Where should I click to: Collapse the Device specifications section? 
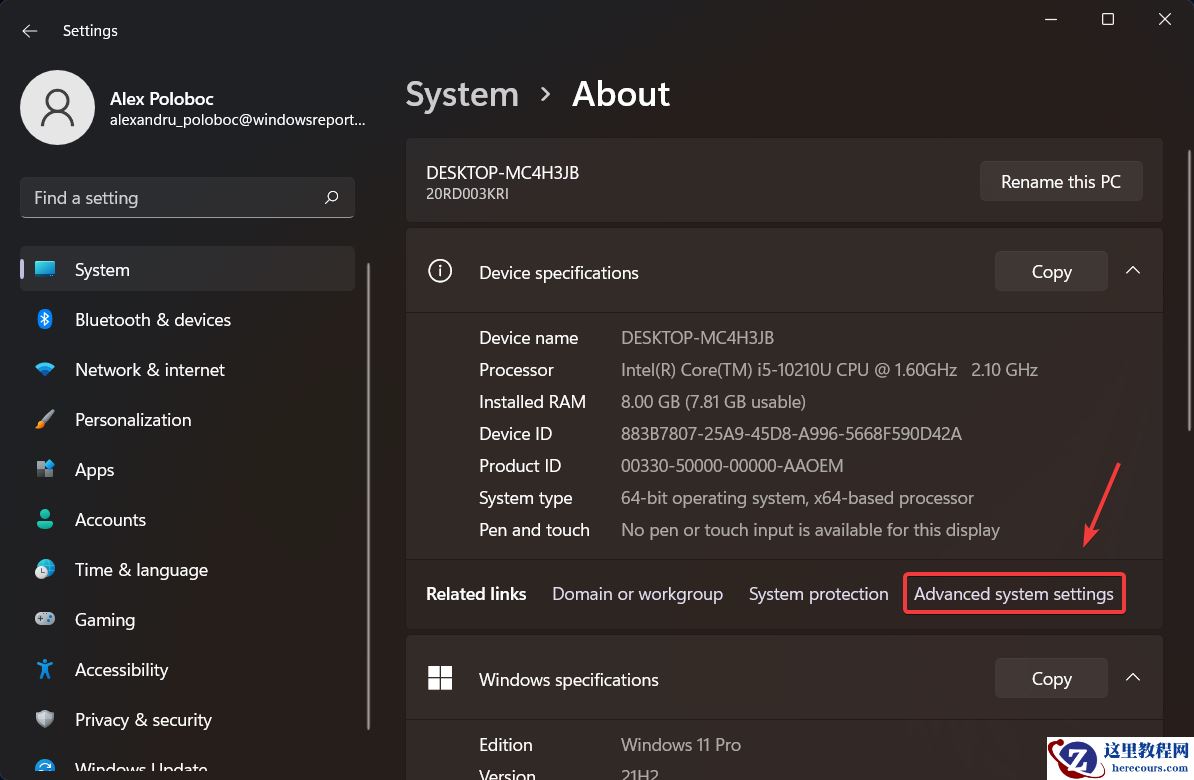point(1133,270)
